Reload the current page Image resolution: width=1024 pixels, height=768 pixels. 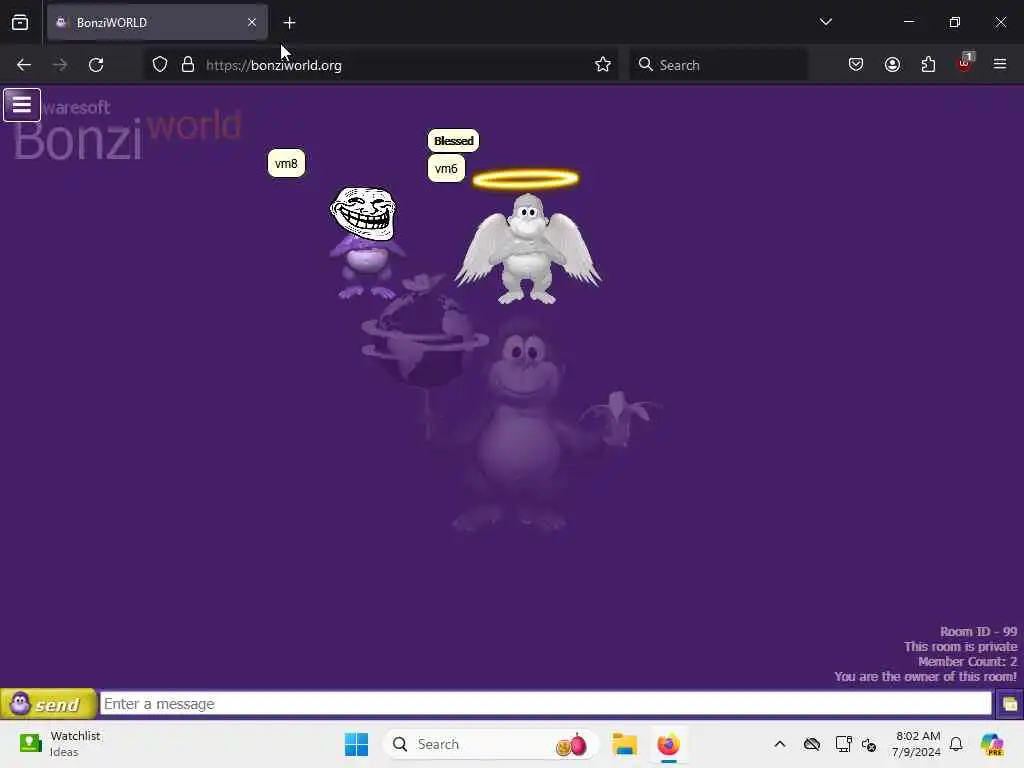coord(96,65)
